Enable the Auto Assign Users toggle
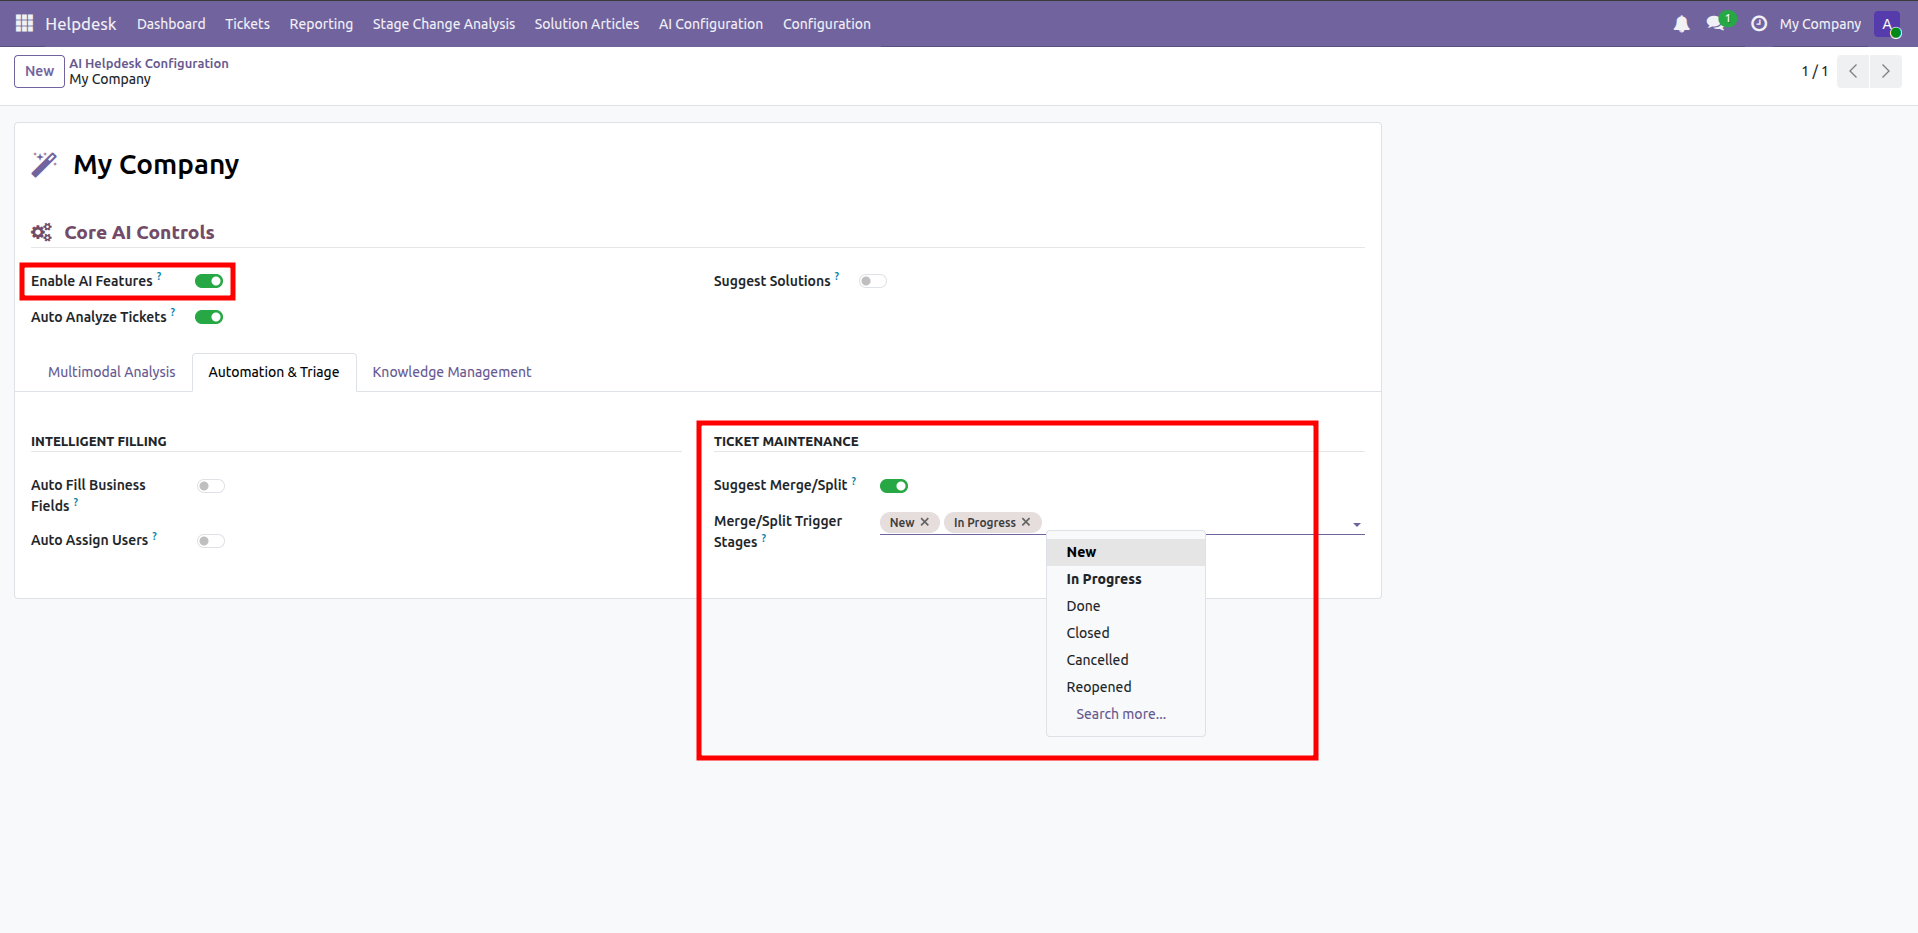 coord(211,541)
